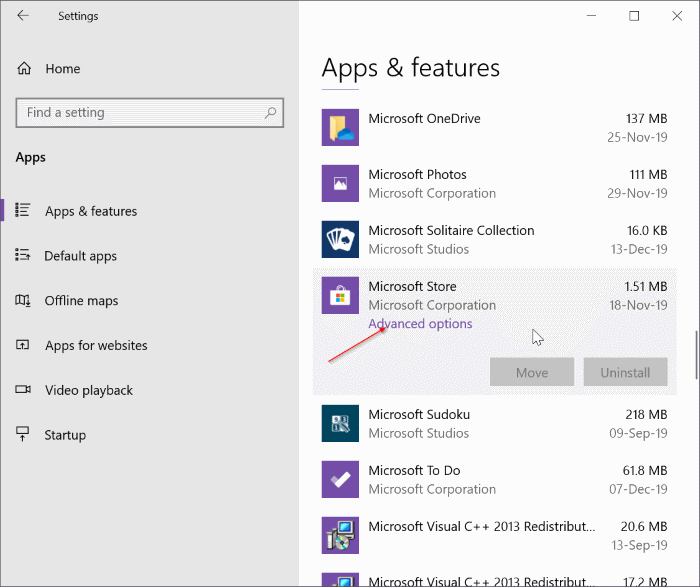The image size is (700, 587).
Task: Open Apps & features section
Action: coord(91,211)
